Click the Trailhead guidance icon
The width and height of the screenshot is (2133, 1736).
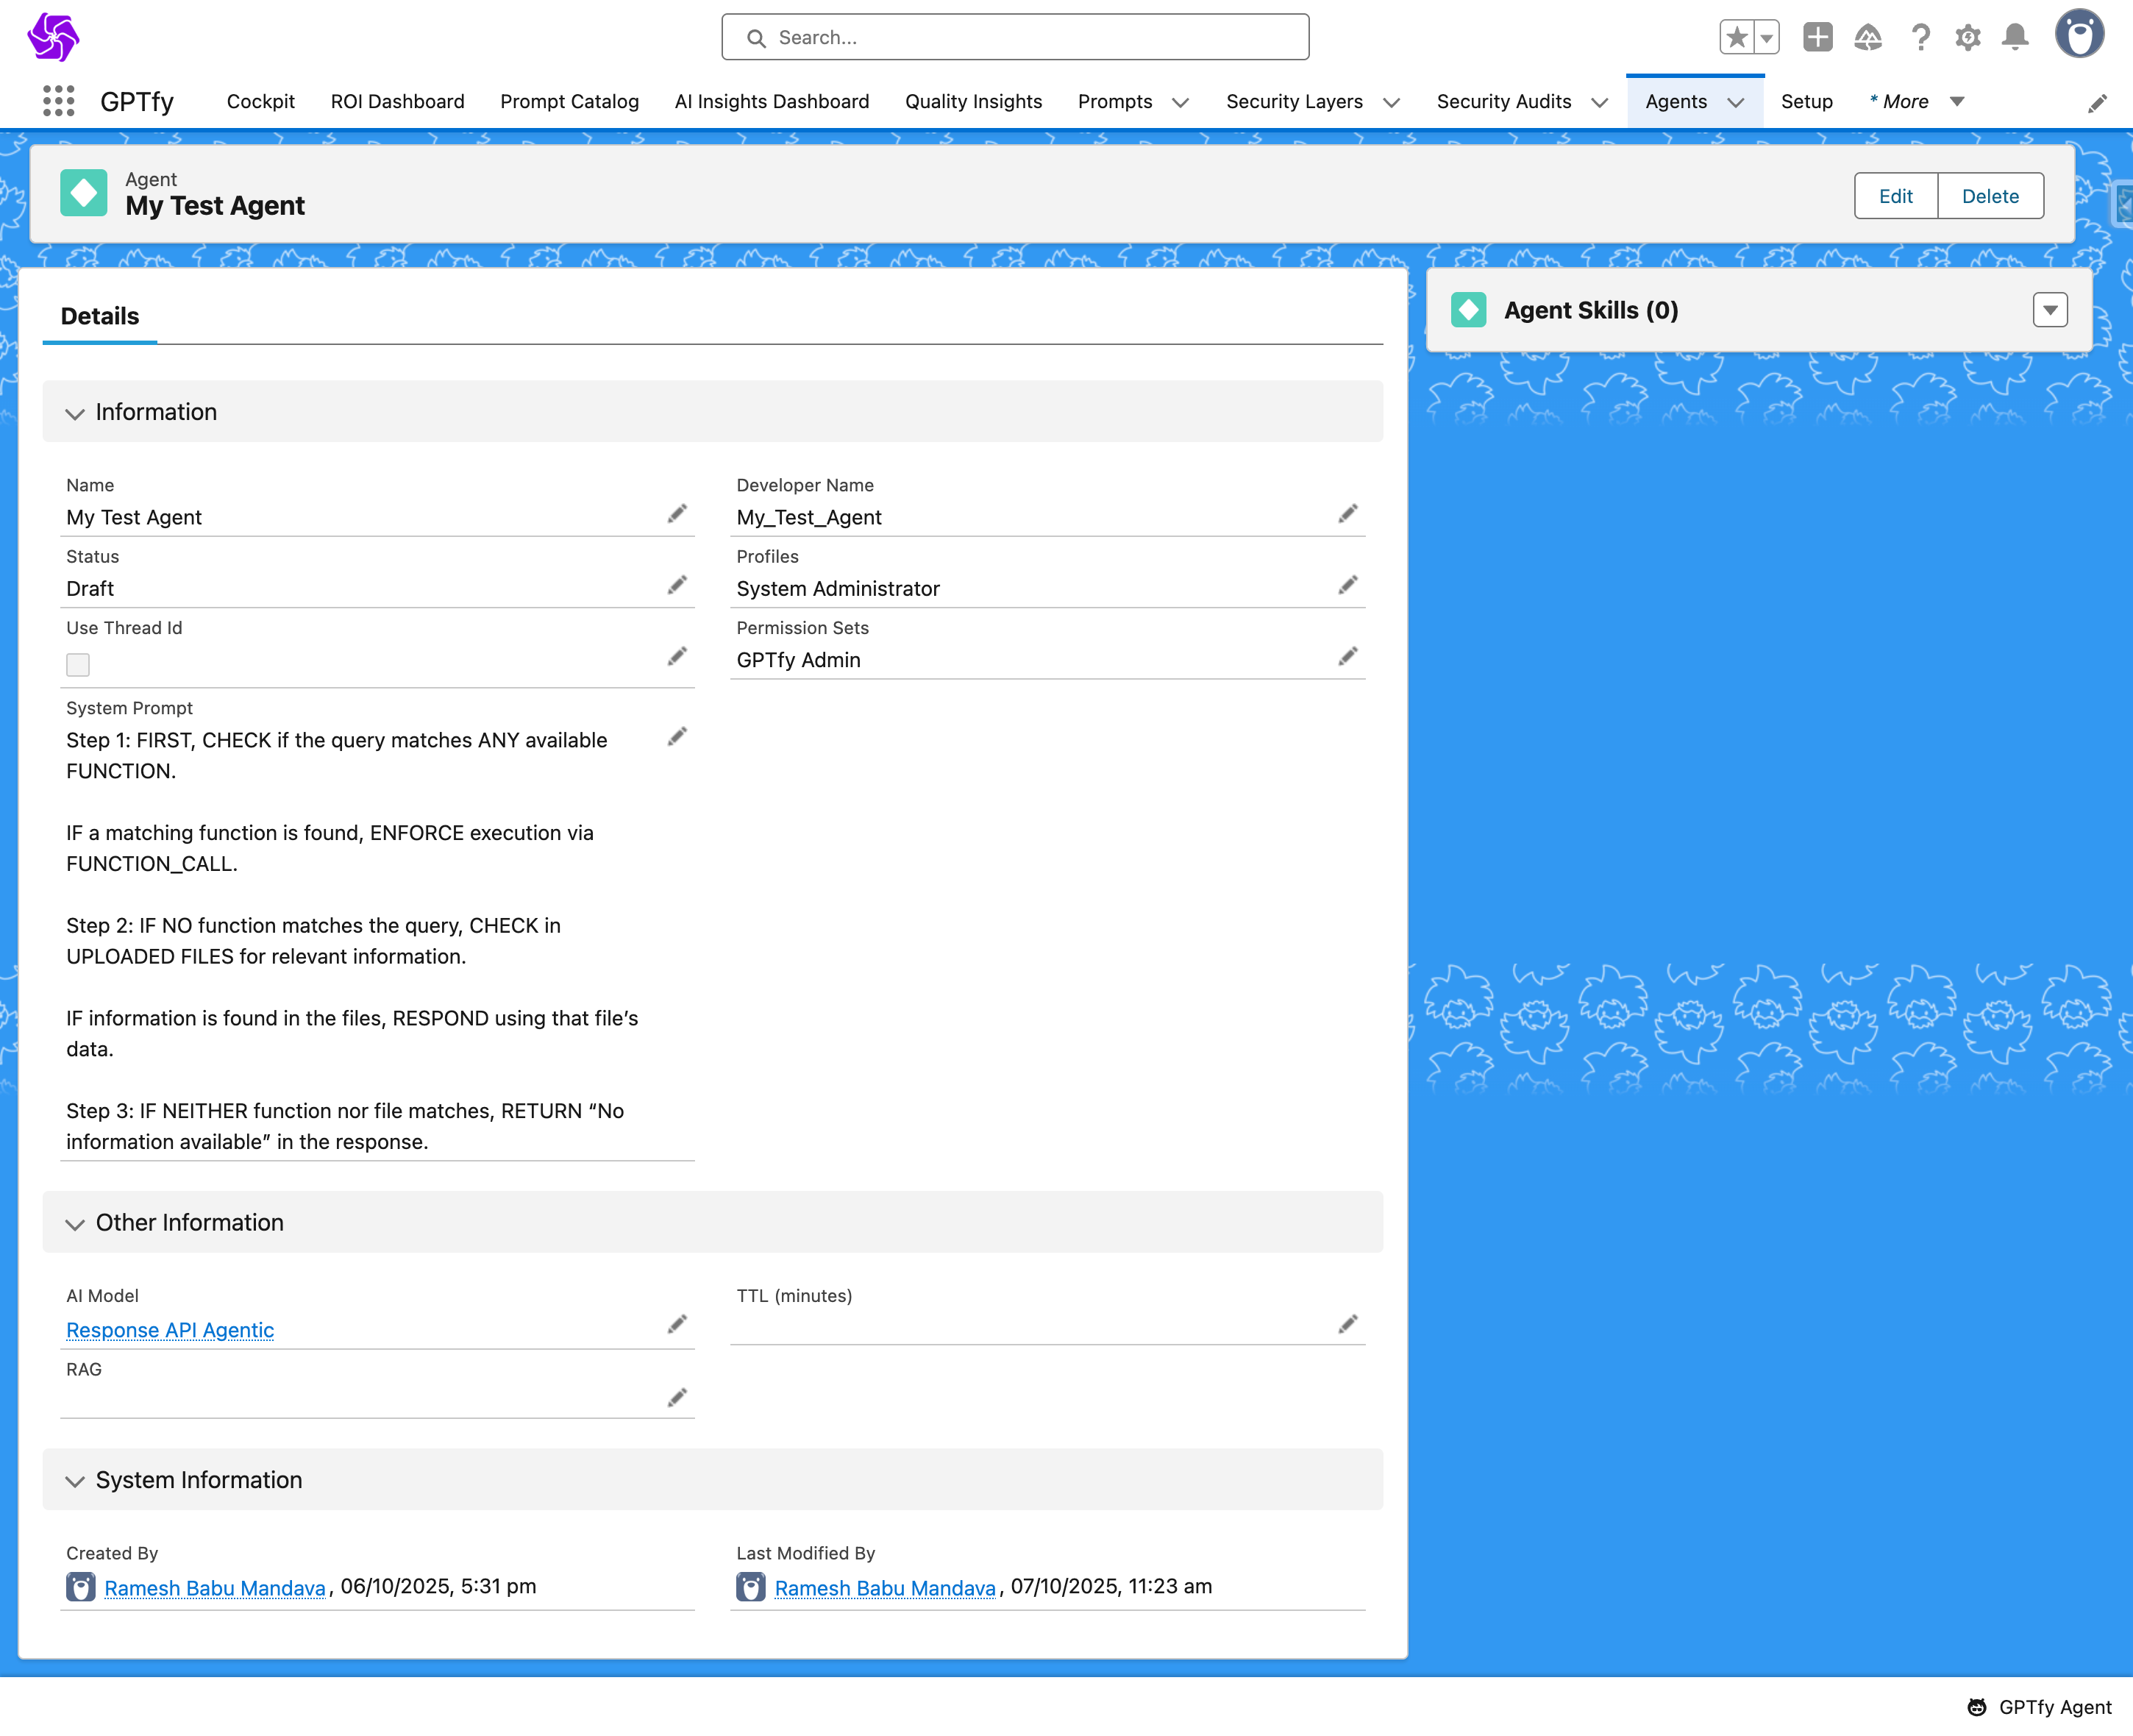(x=1867, y=38)
